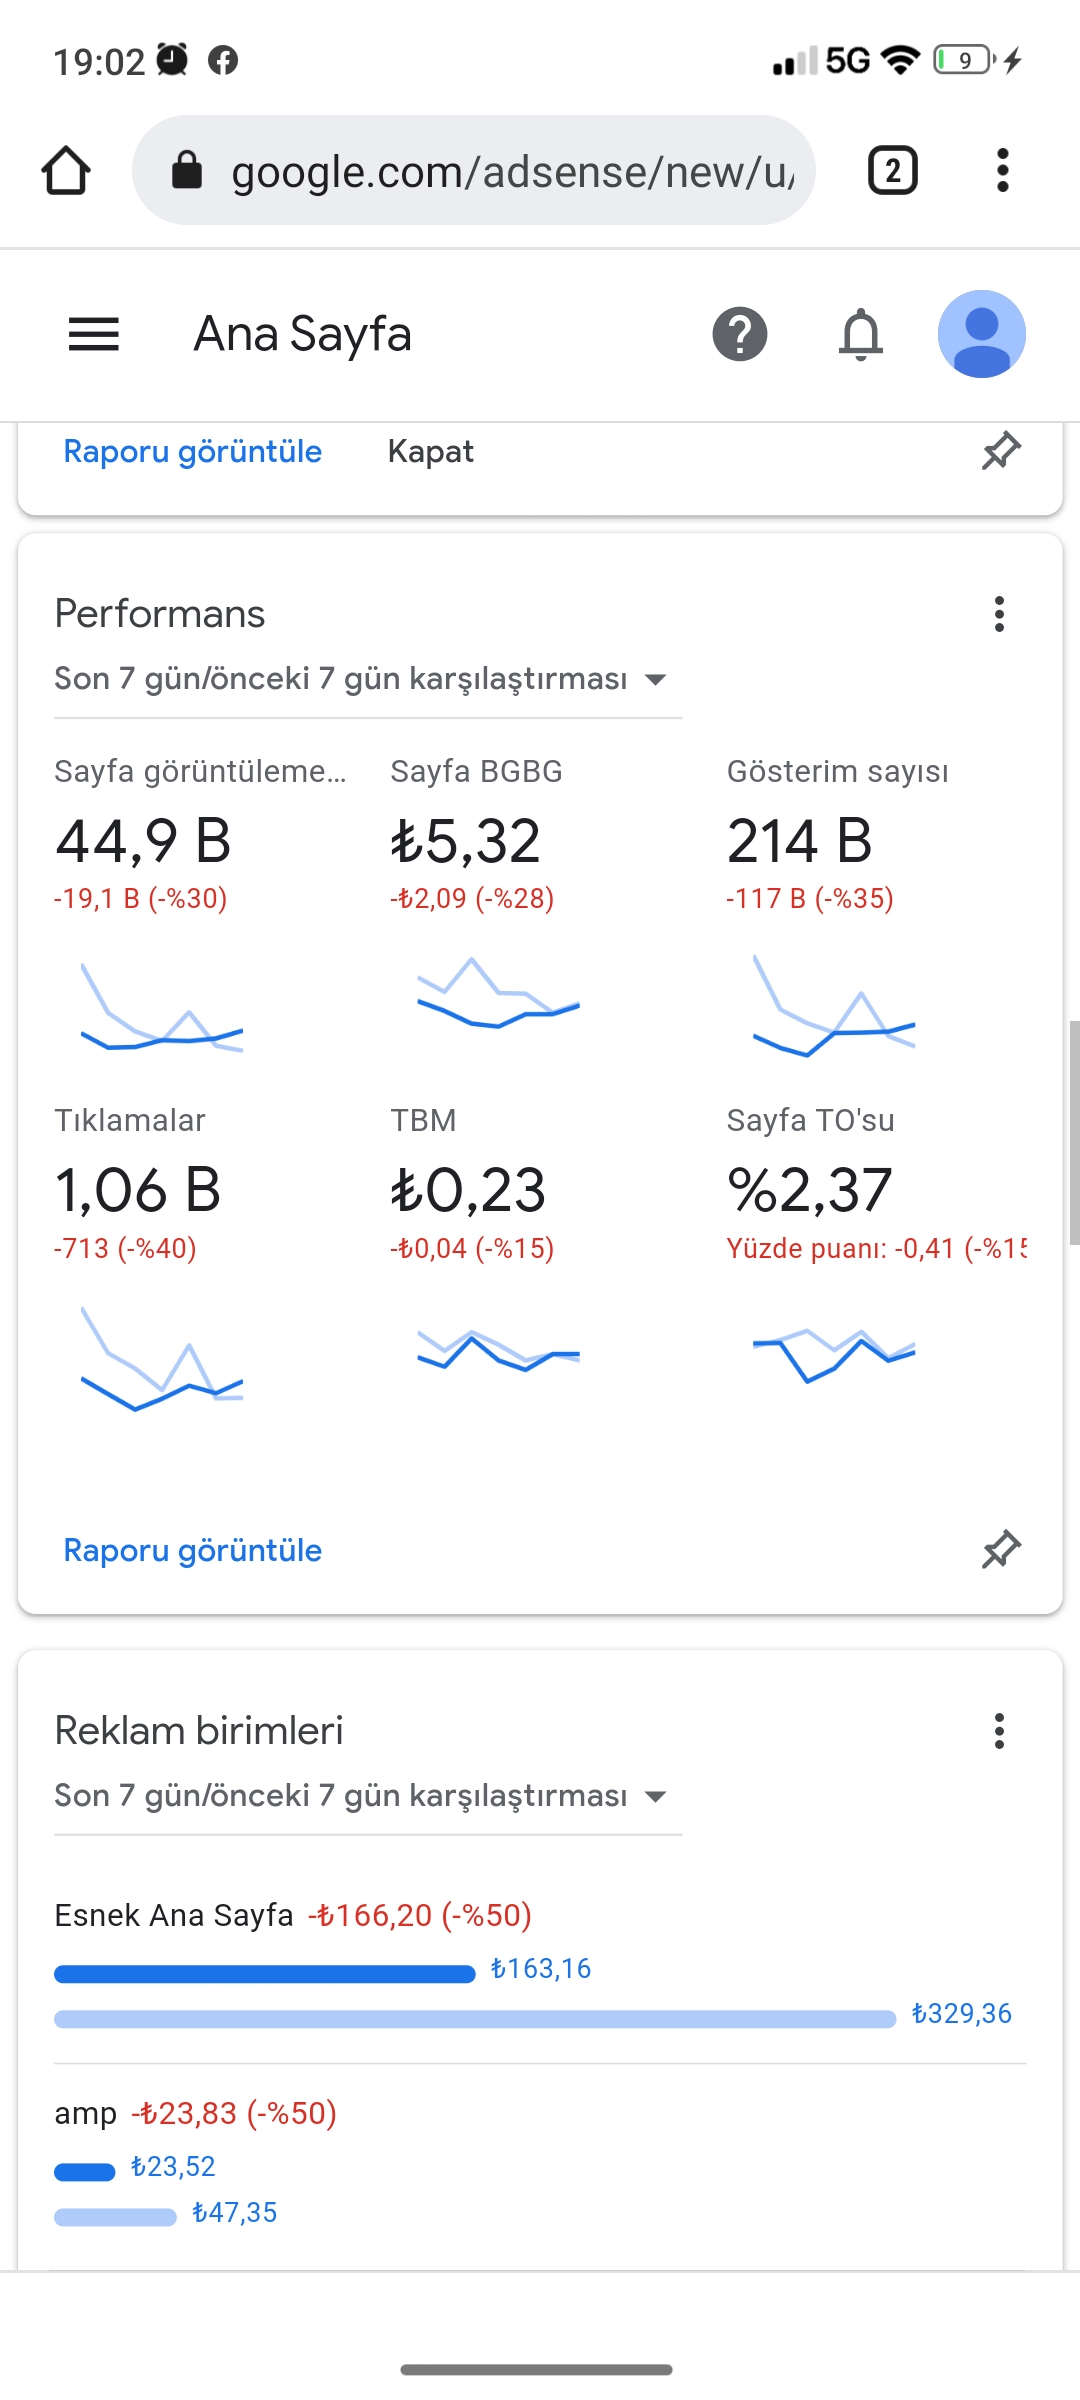
Task: Pin the Performans card
Action: click(1001, 1550)
